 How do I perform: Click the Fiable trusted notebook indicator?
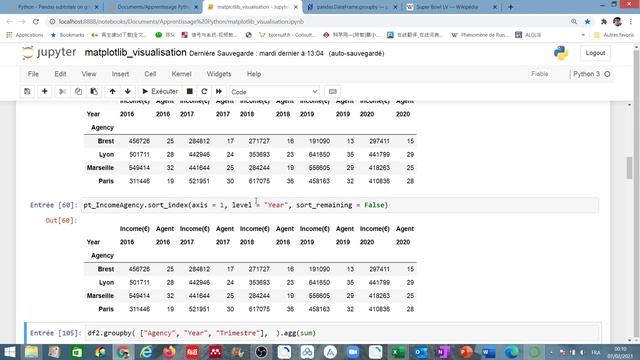tap(540, 74)
